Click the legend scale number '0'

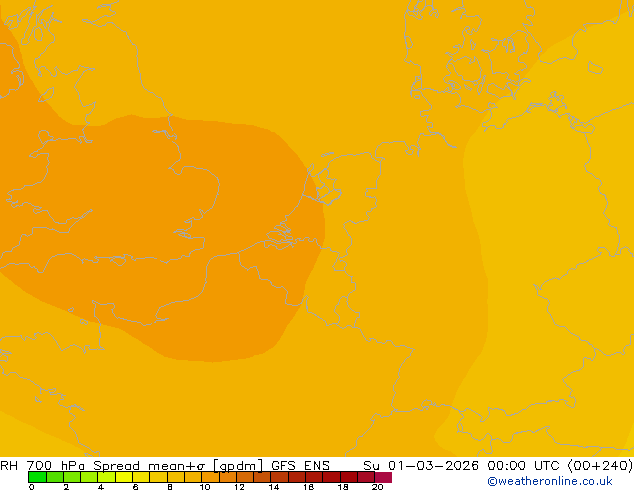click(32, 487)
